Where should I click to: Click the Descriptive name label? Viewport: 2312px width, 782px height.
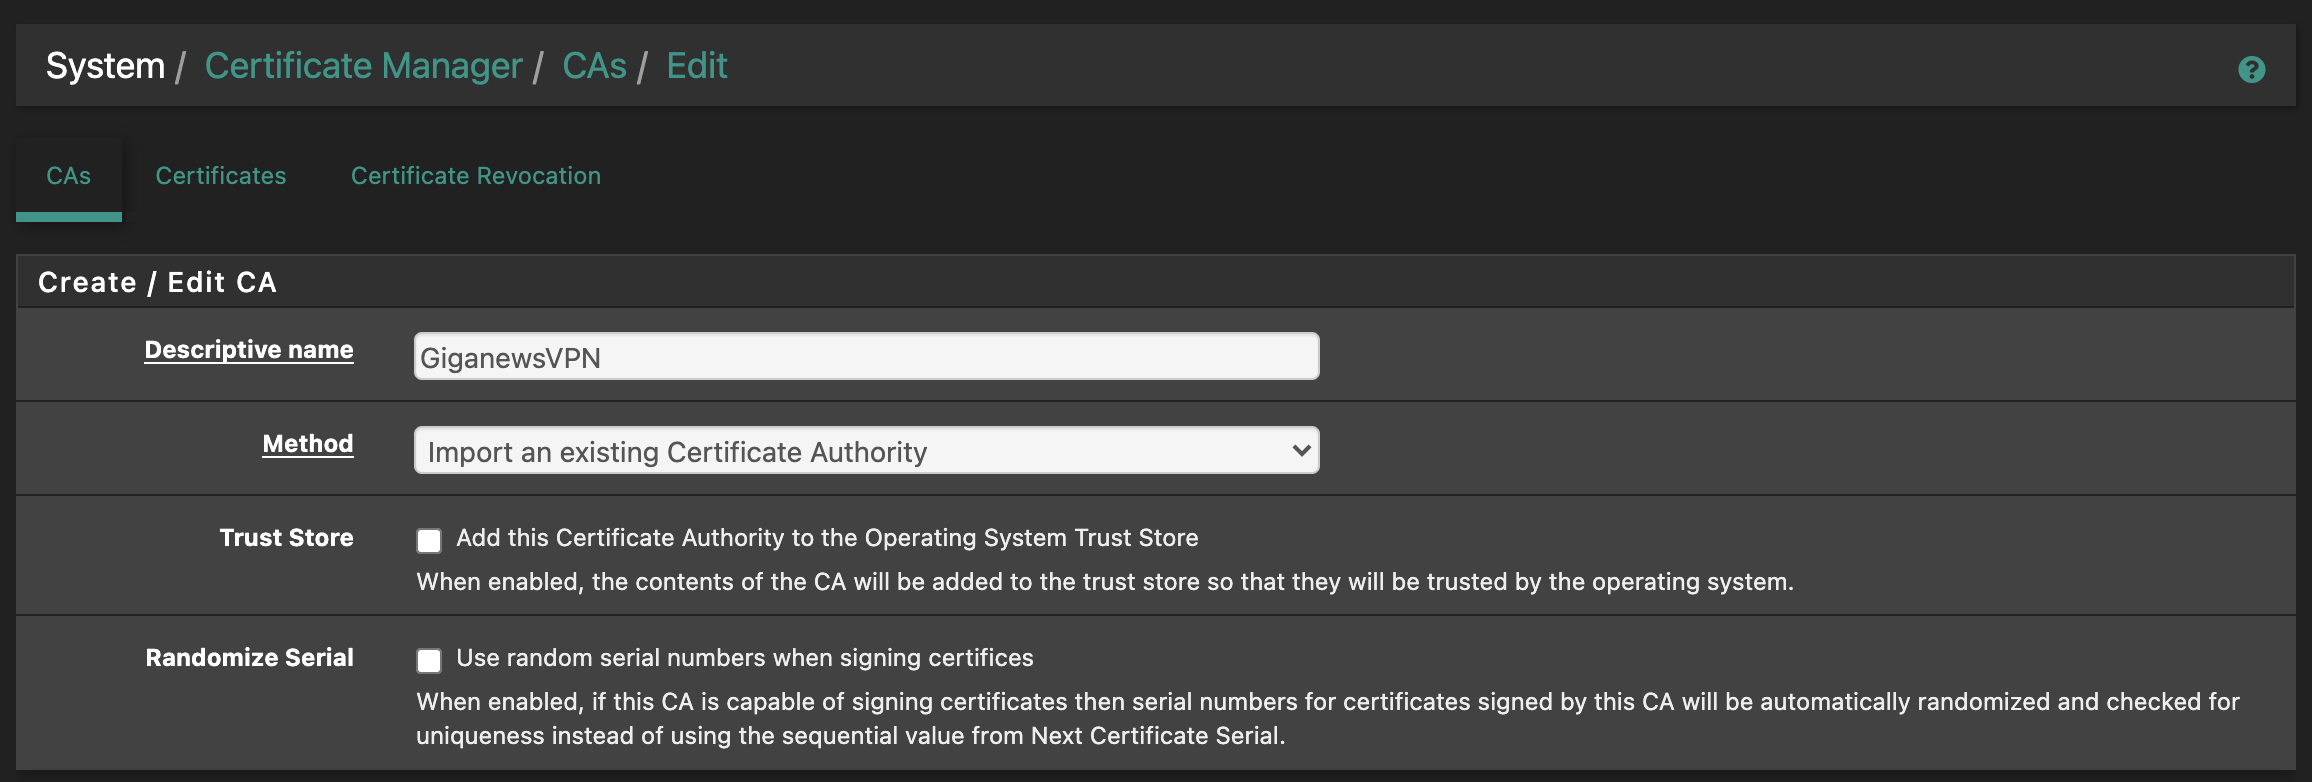click(x=249, y=350)
